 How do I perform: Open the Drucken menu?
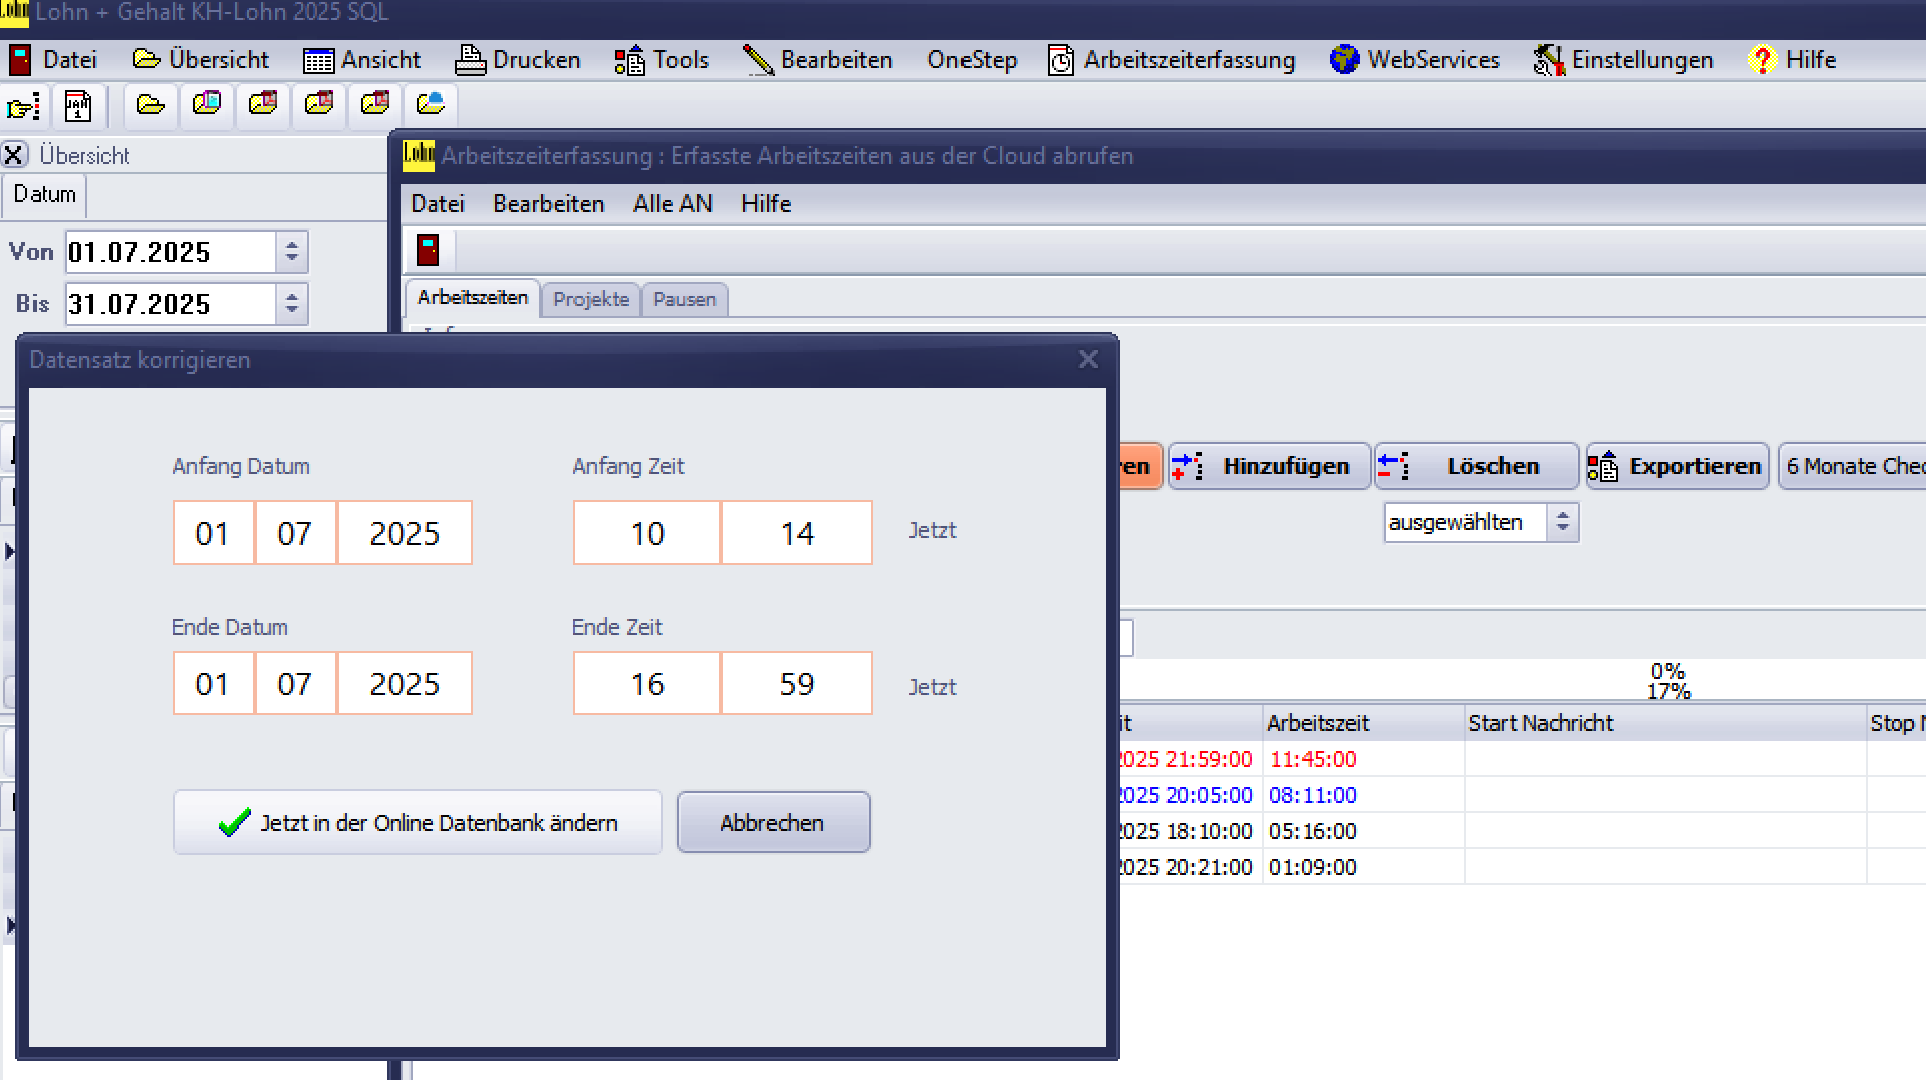click(518, 60)
